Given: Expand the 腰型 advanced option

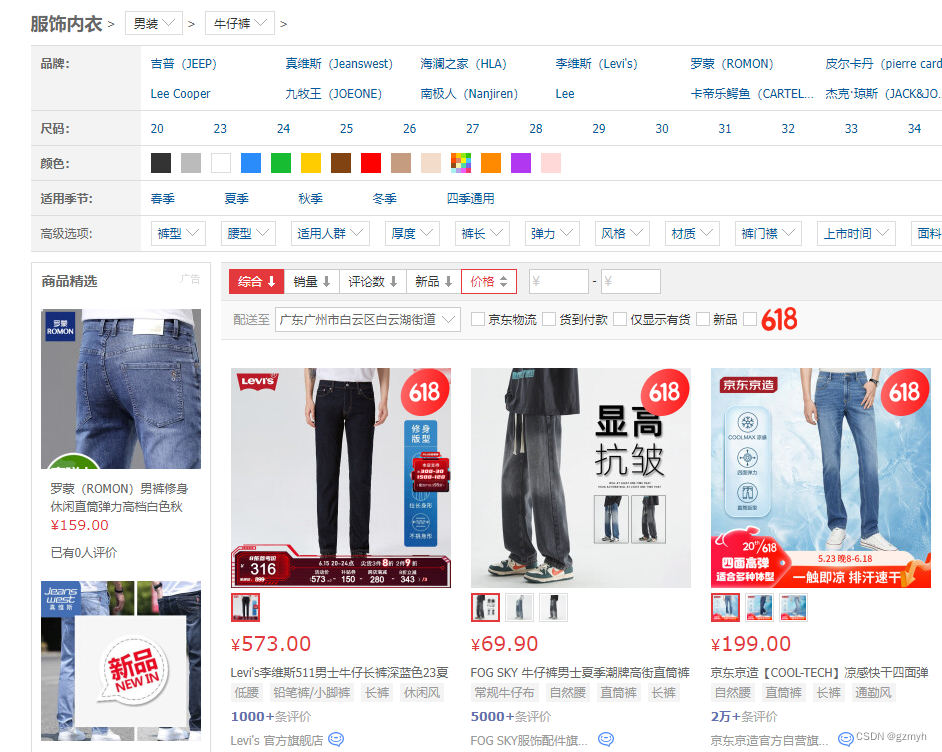Looking at the screenshot, I should pyautogui.click(x=248, y=234).
